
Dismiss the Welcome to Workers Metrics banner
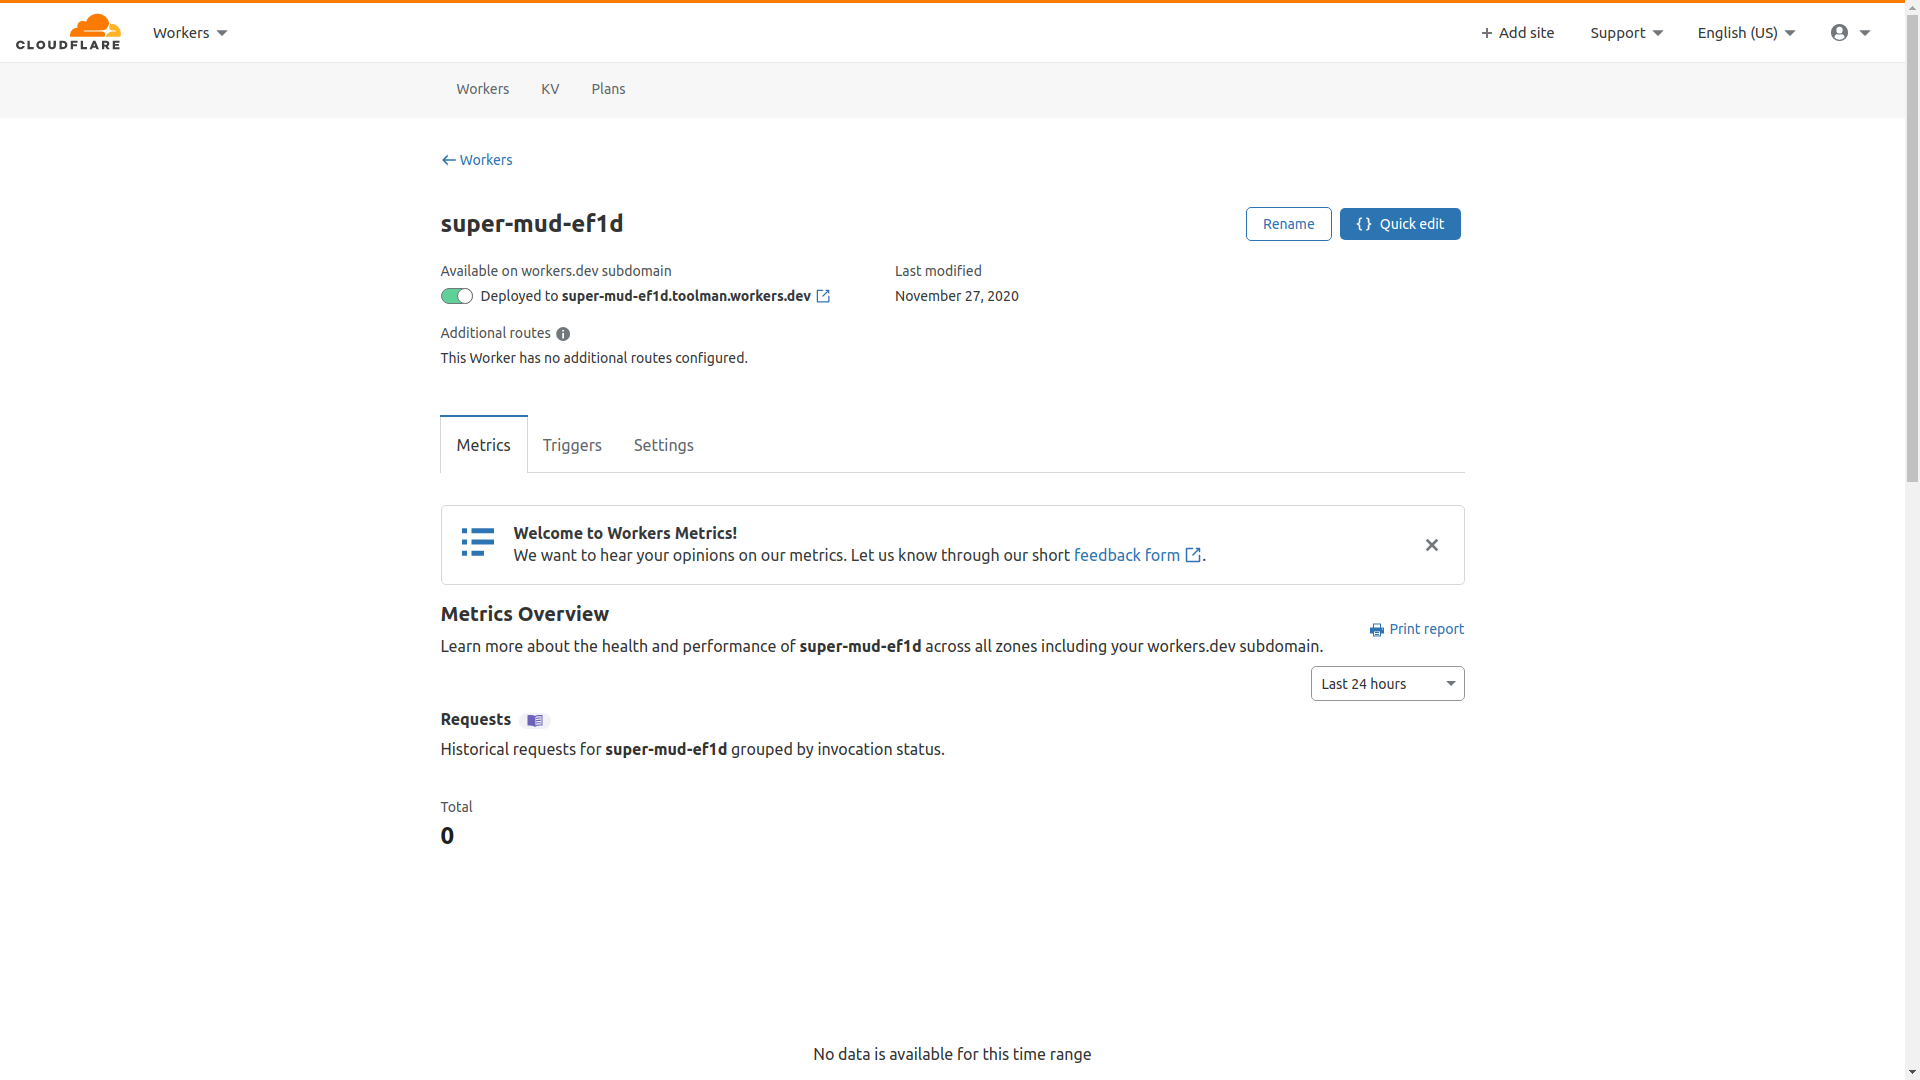click(1431, 545)
